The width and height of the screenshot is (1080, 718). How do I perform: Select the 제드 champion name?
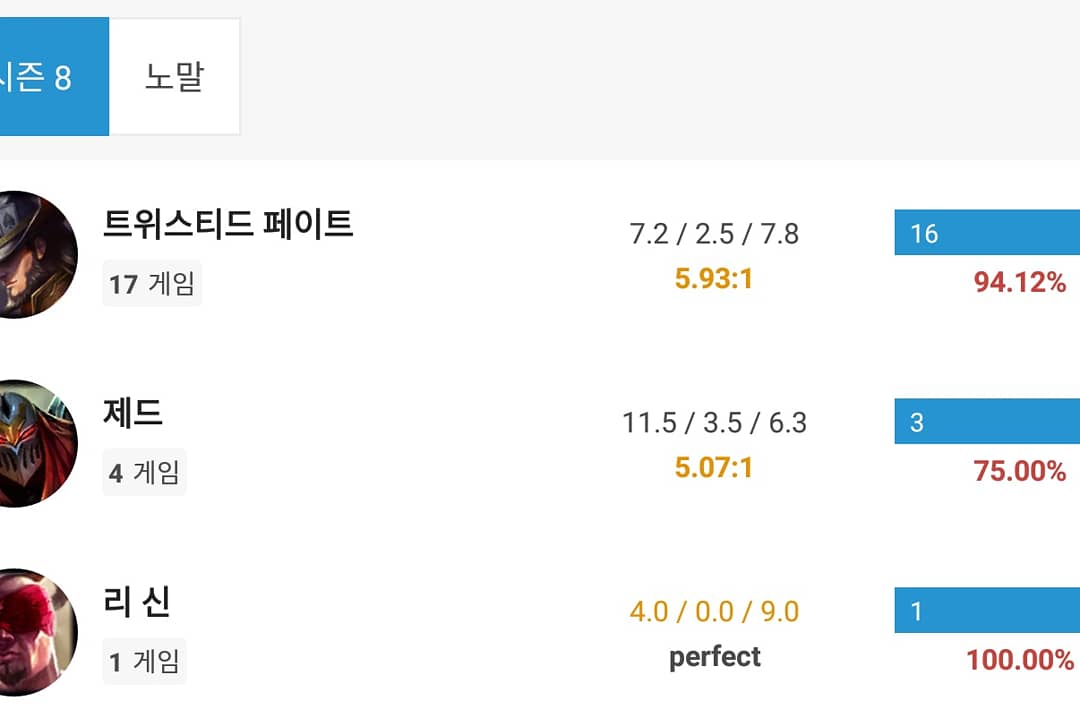click(133, 412)
